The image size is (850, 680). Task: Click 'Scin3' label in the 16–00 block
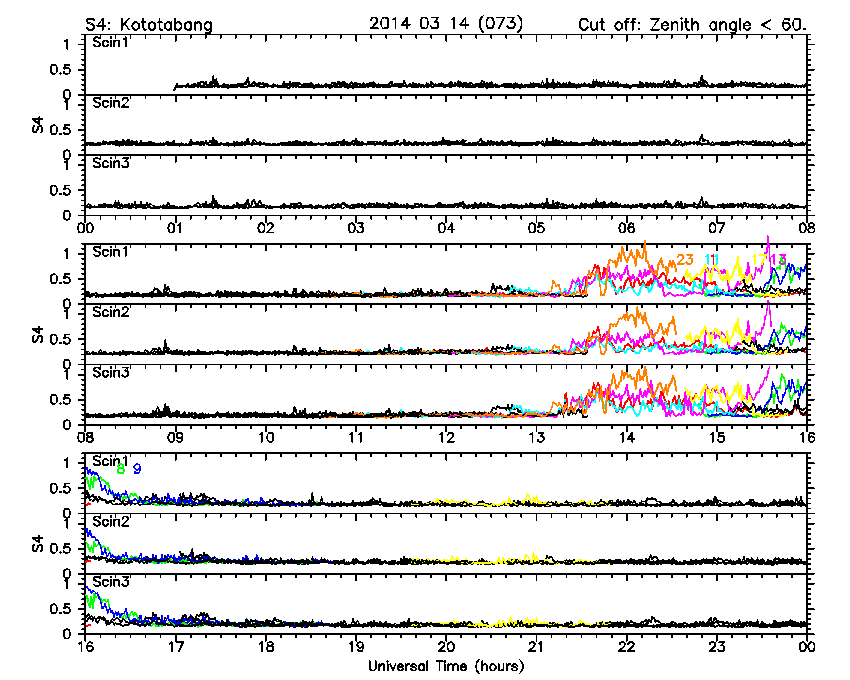coord(111,581)
